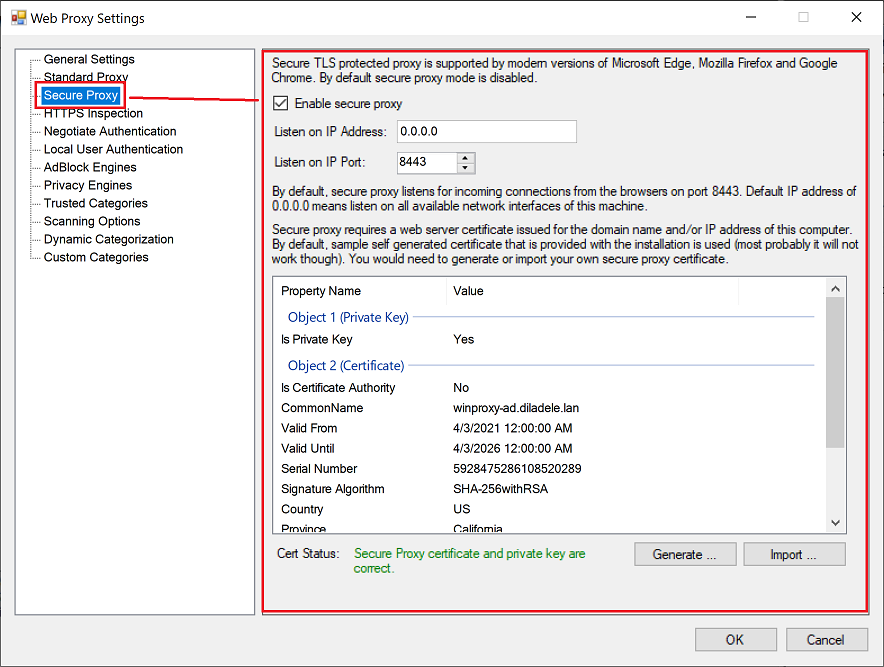Click the green Cert Status message

469,561
